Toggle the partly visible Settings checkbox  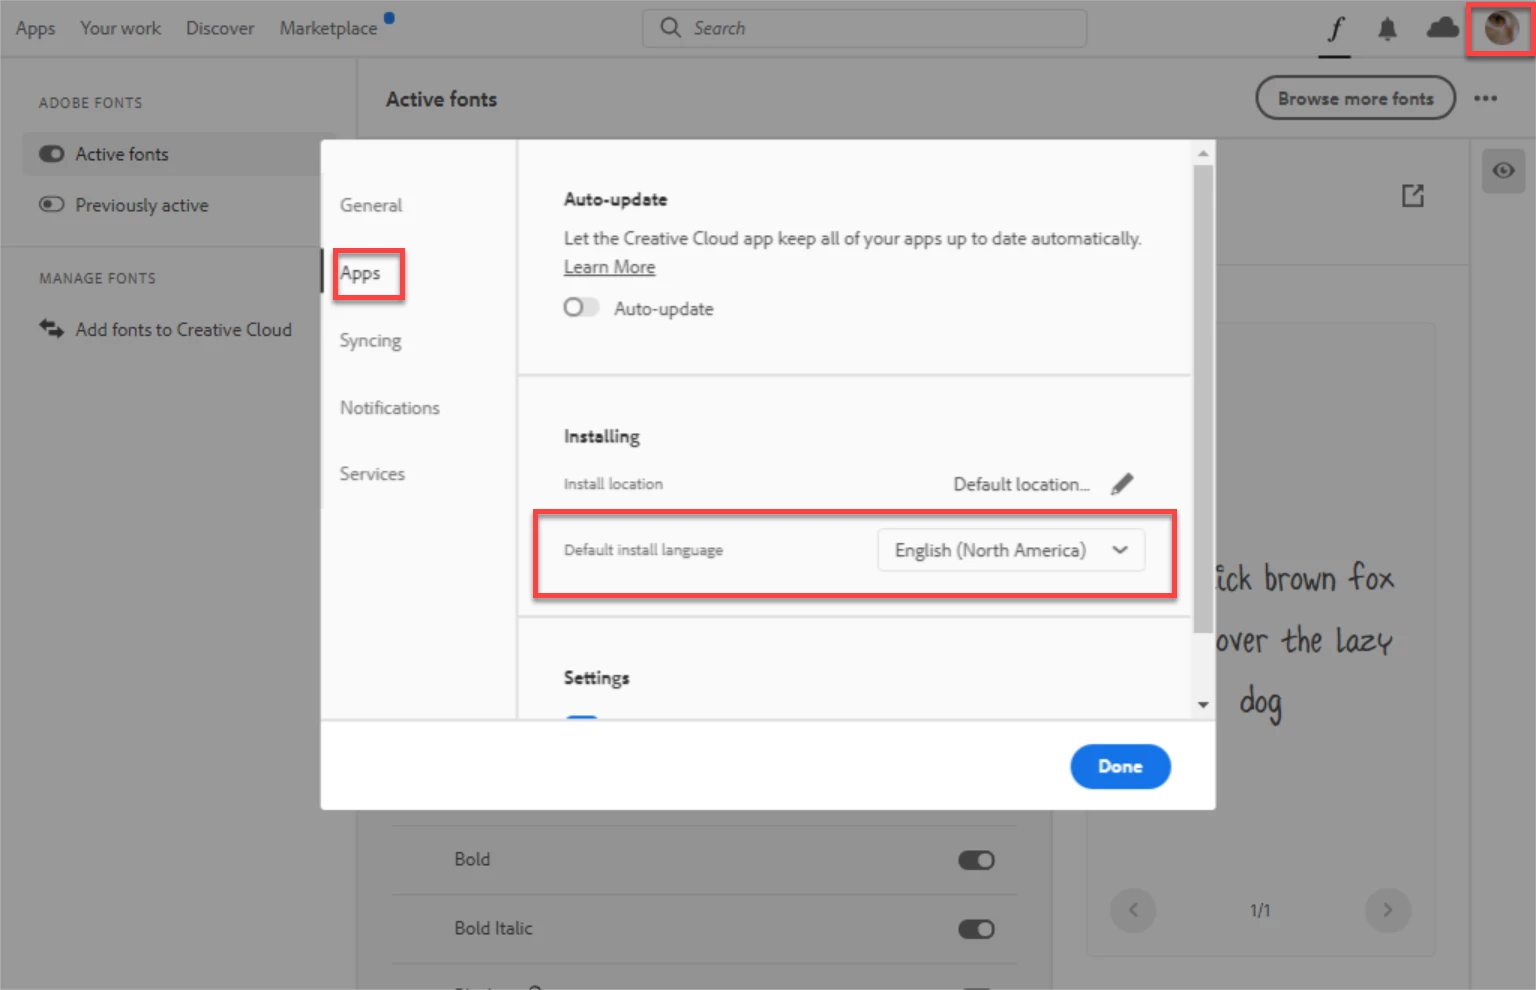click(582, 717)
